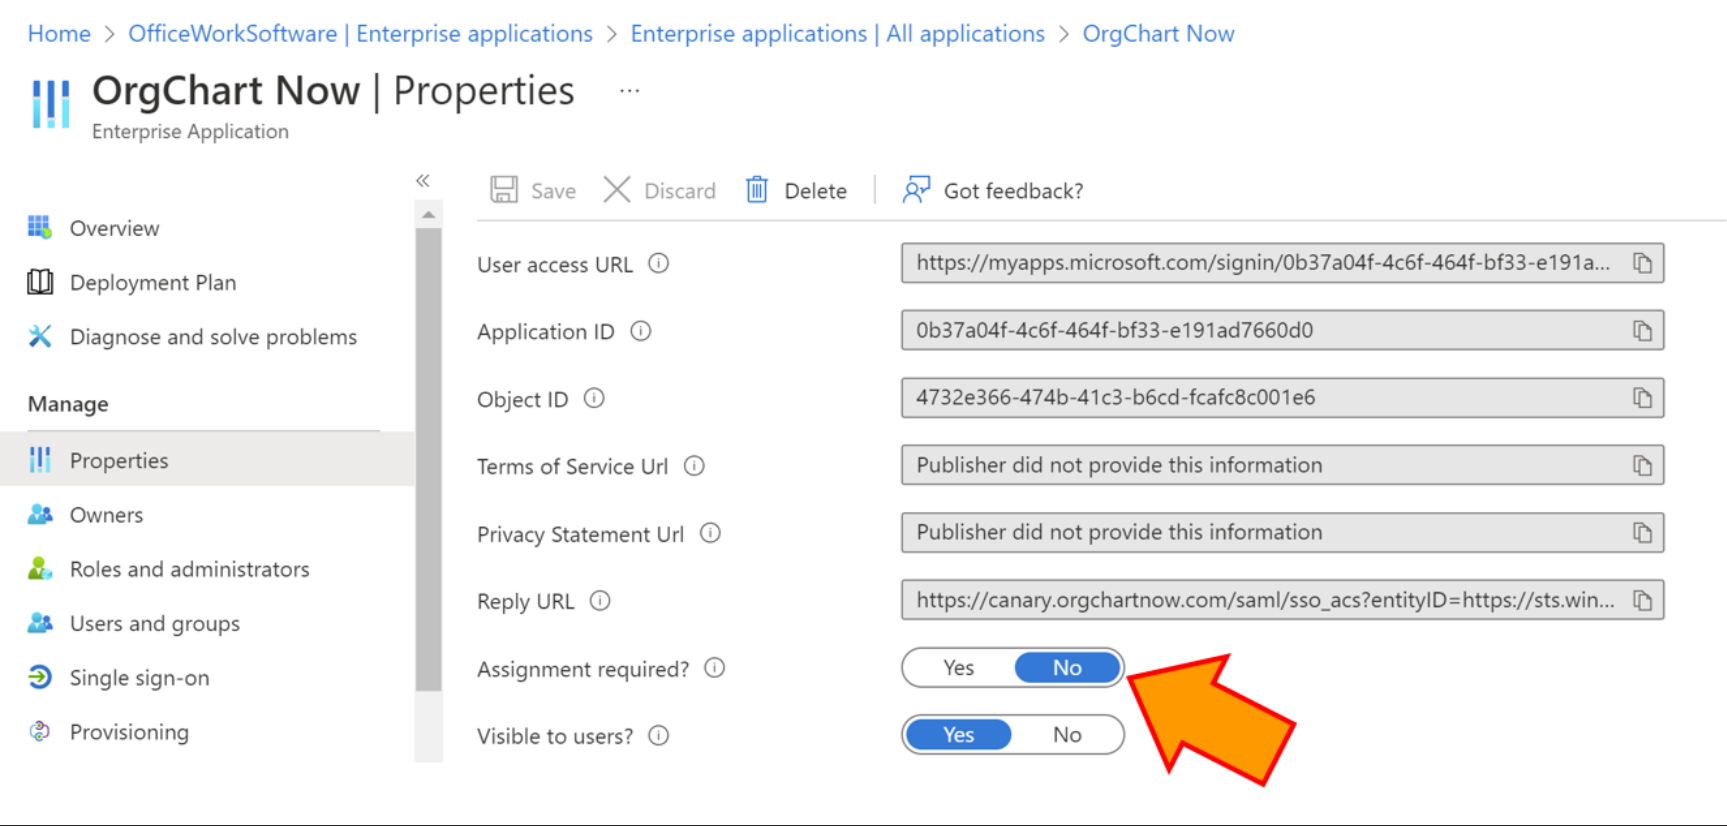This screenshot has height=826, width=1727.
Task: Copy the Object ID value
Action: pyautogui.click(x=1642, y=398)
